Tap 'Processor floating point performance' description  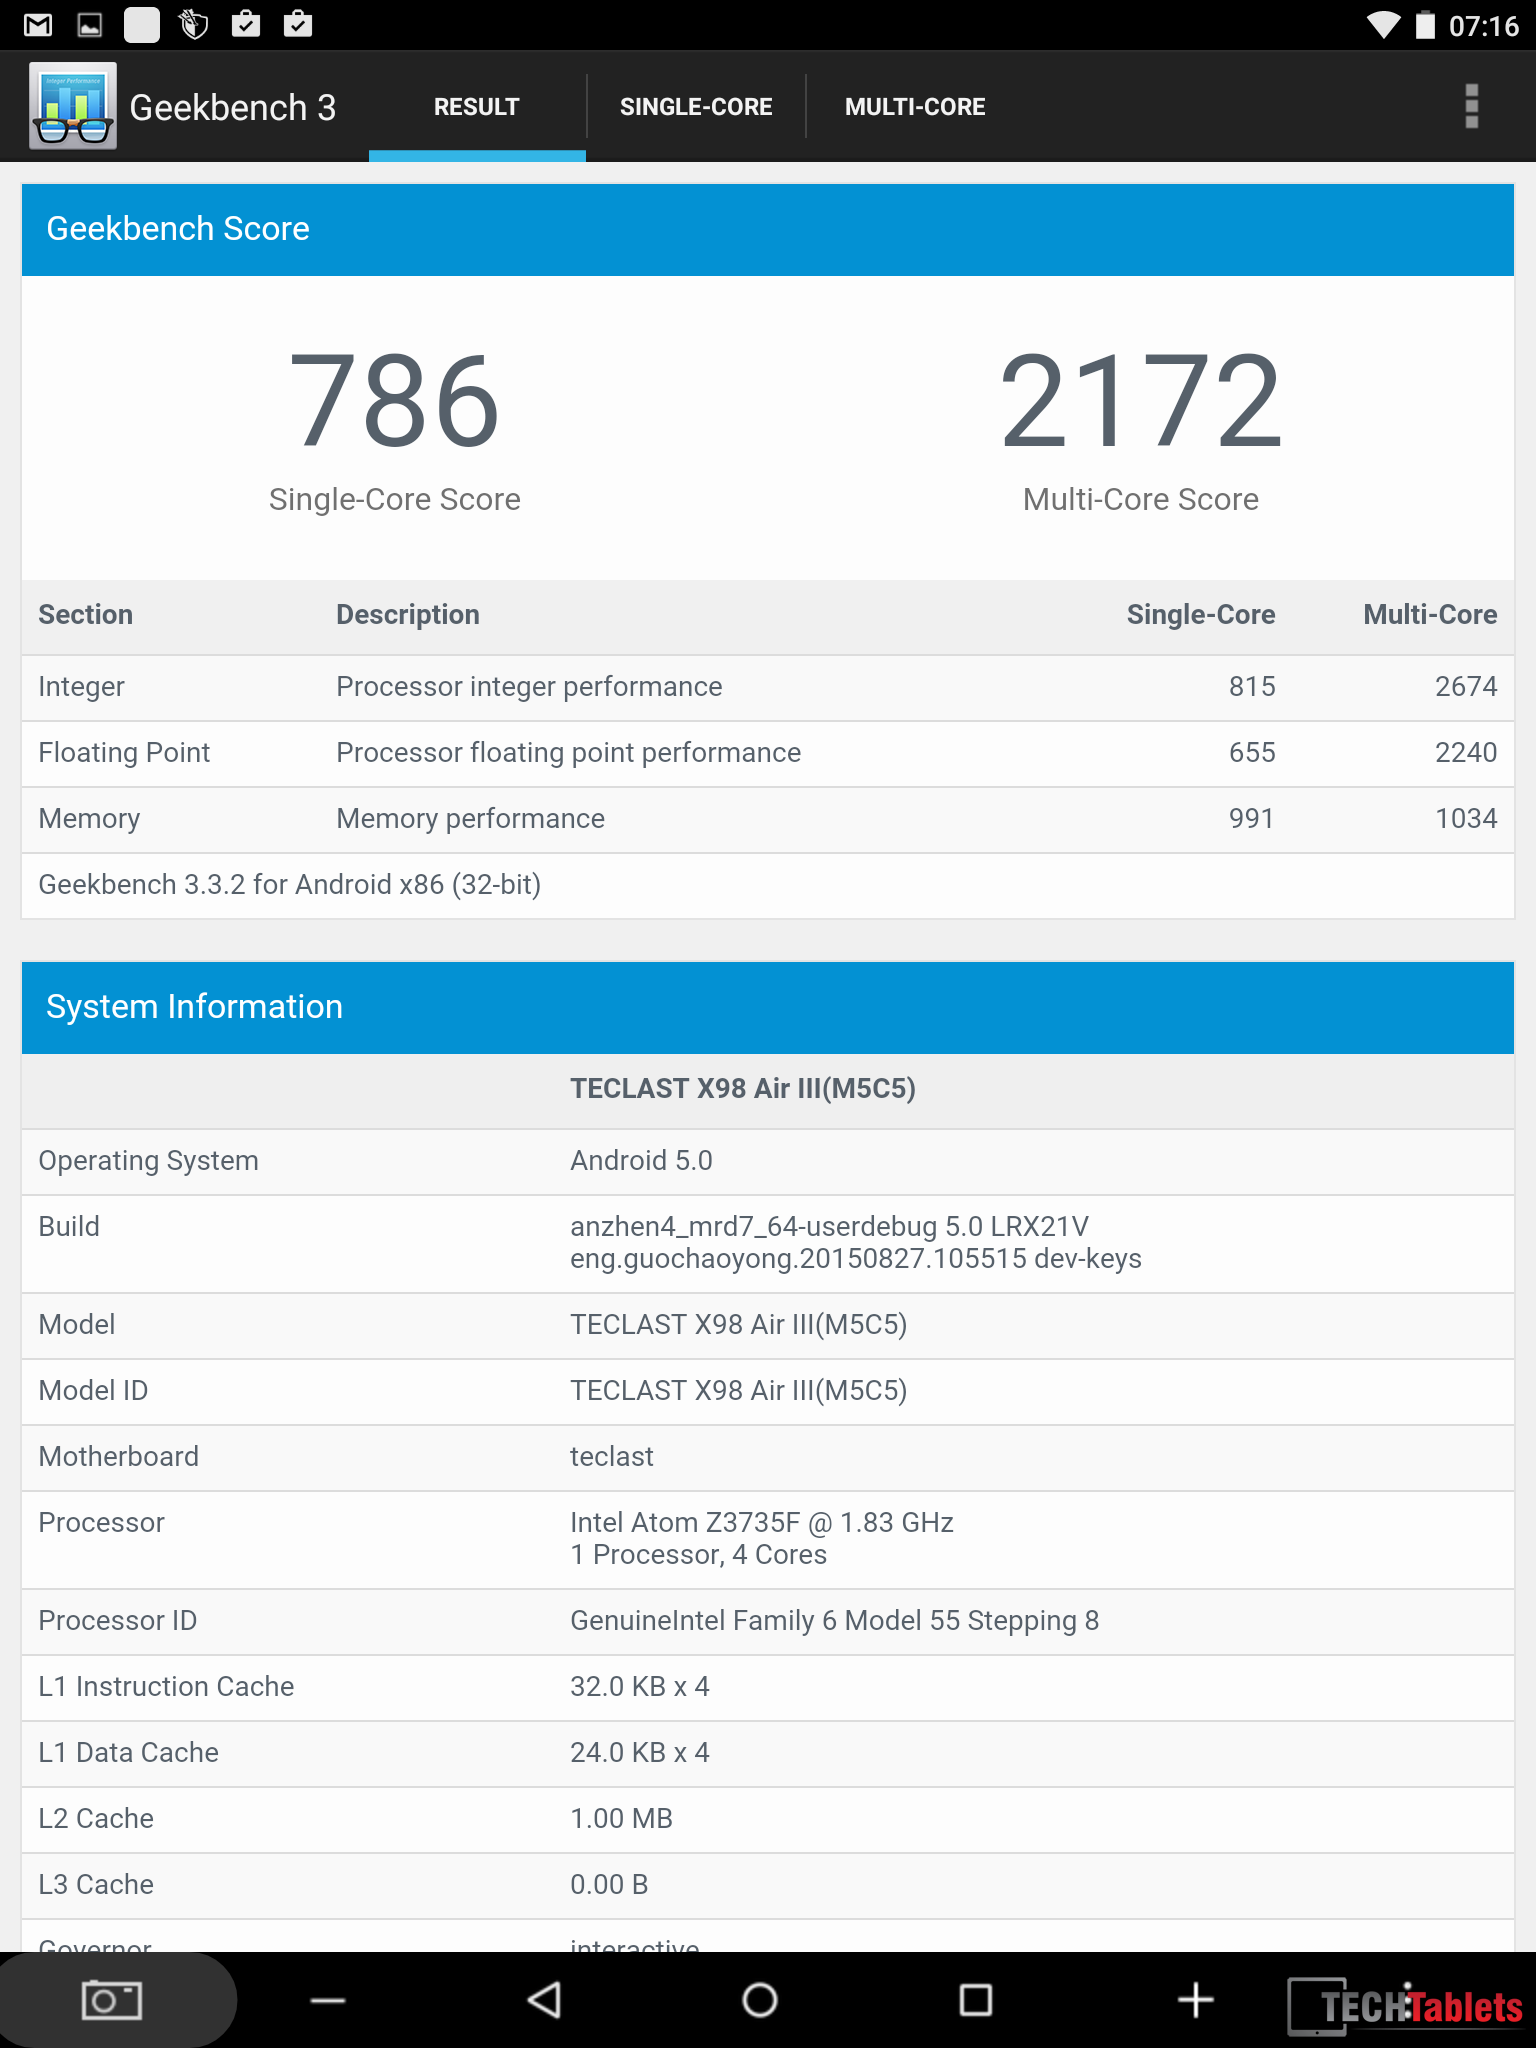569,753
